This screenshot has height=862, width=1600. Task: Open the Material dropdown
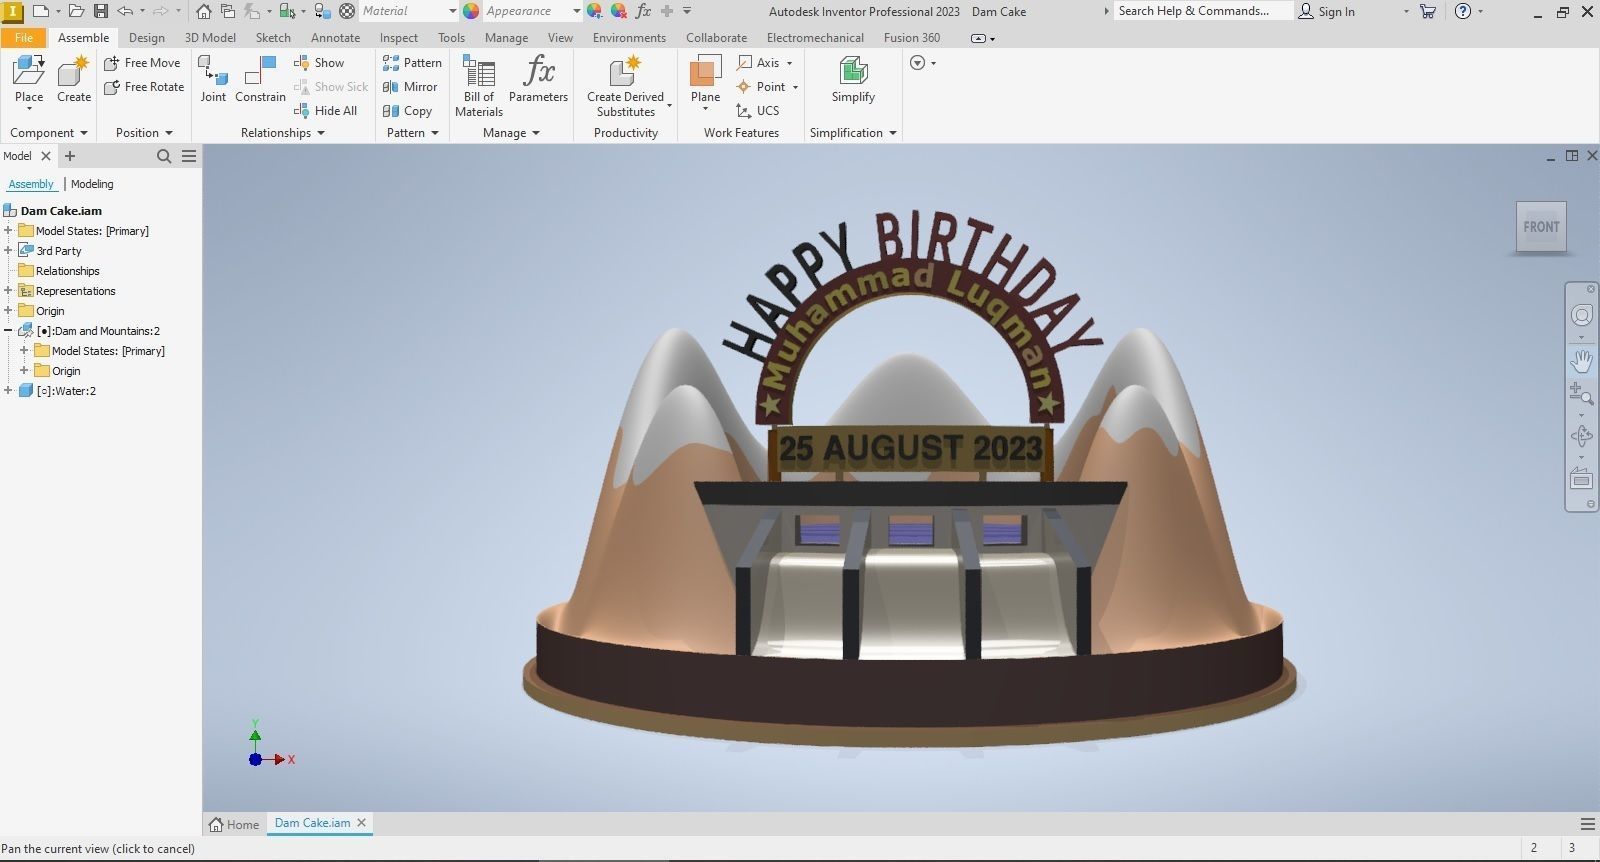click(452, 11)
